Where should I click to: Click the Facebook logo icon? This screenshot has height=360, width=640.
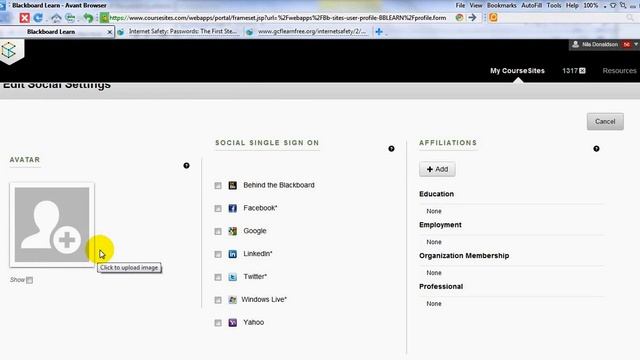tap(233, 208)
